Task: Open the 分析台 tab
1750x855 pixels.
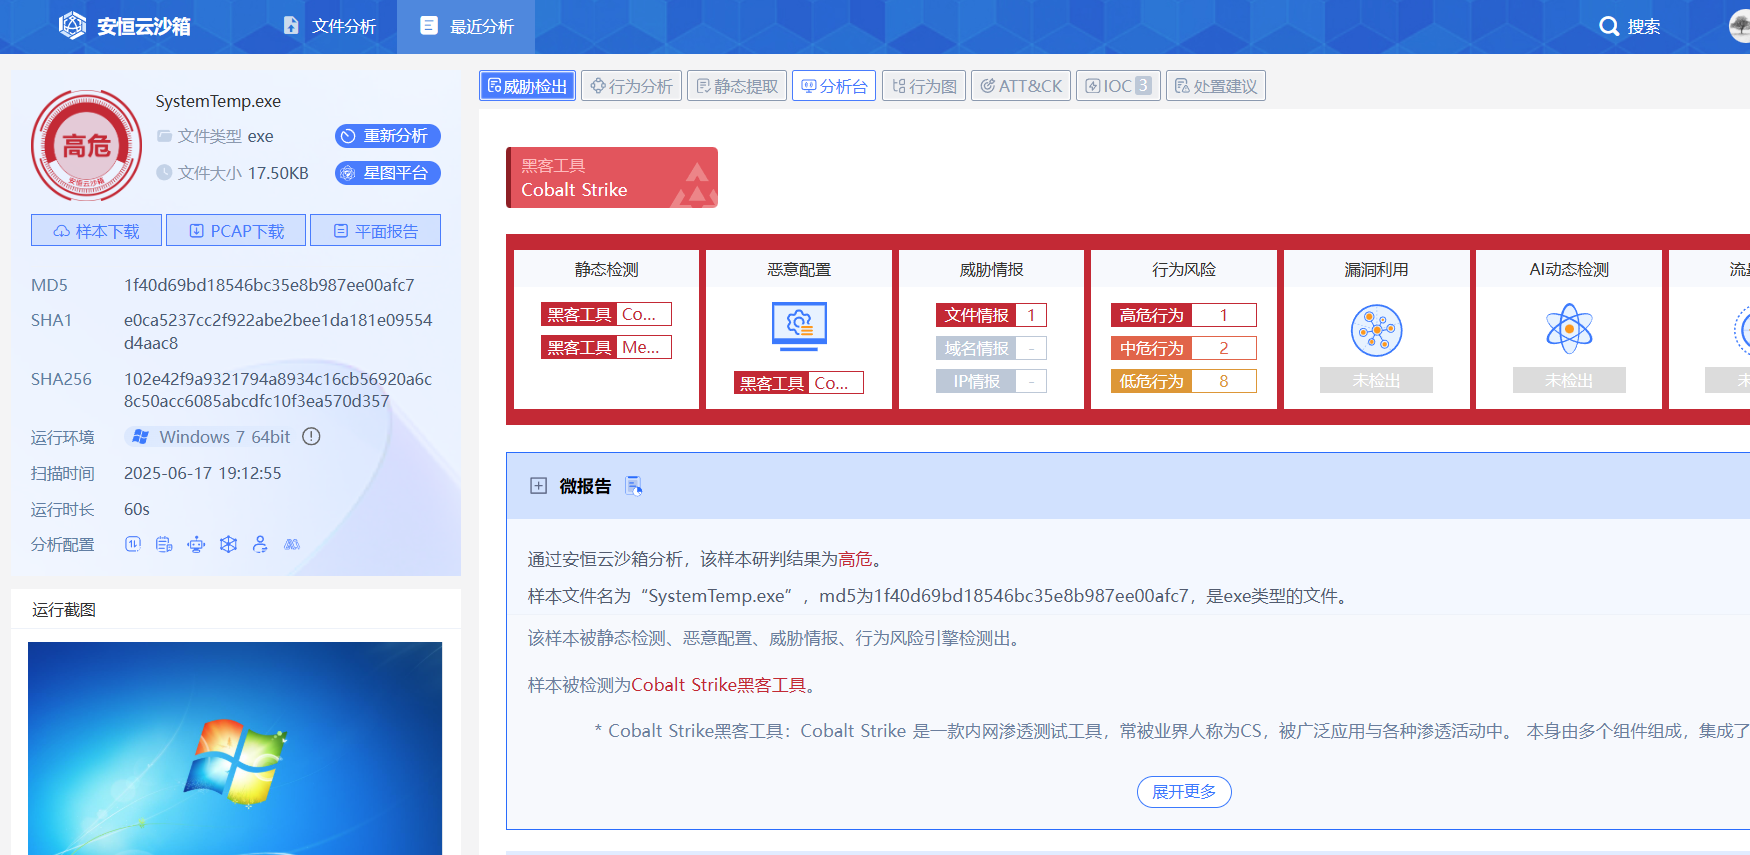Action: click(x=834, y=86)
